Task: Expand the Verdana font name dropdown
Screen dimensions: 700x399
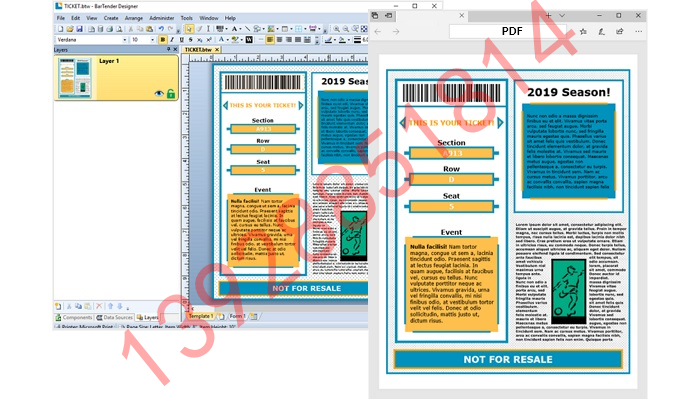Action: (125, 40)
